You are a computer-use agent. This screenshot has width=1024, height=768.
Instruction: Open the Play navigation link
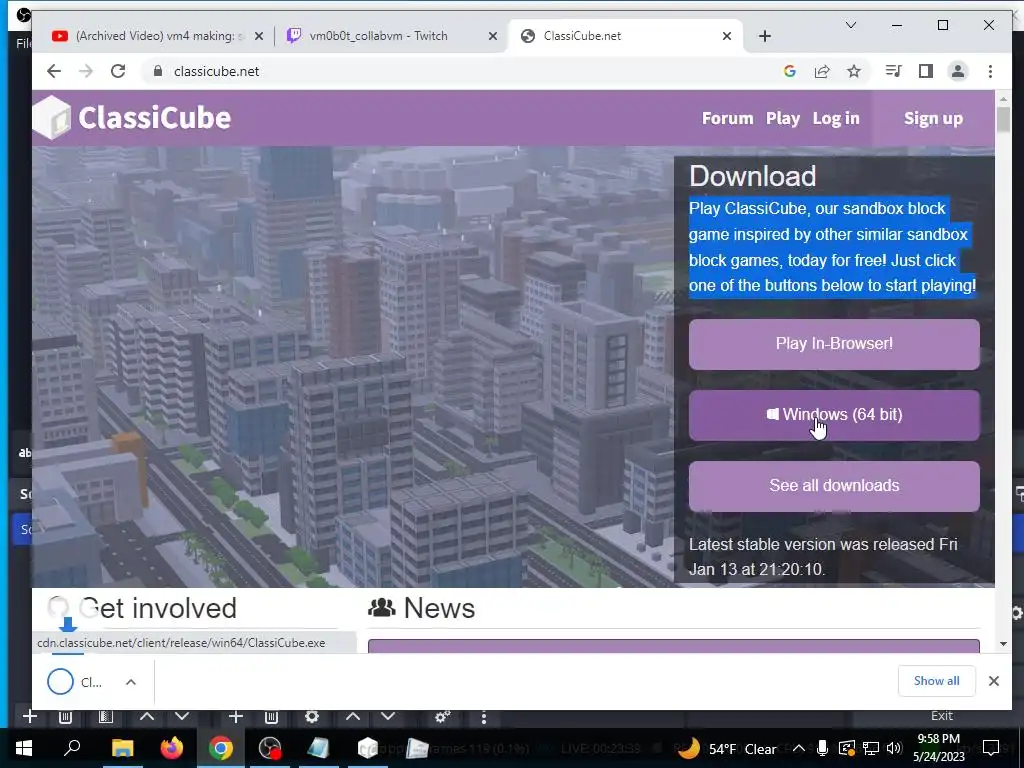(x=783, y=118)
